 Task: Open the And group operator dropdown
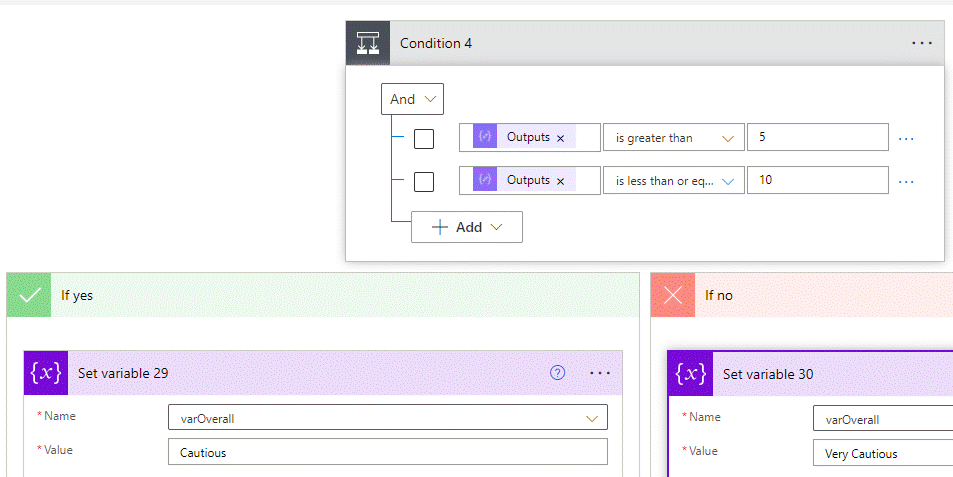click(413, 99)
